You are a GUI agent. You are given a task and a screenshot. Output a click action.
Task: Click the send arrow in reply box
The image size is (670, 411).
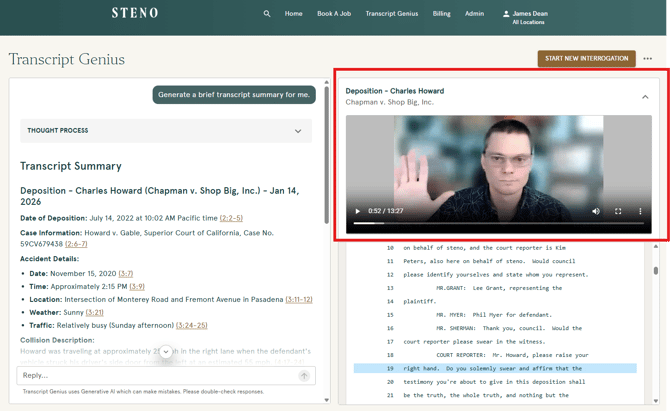click(x=304, y=376)
